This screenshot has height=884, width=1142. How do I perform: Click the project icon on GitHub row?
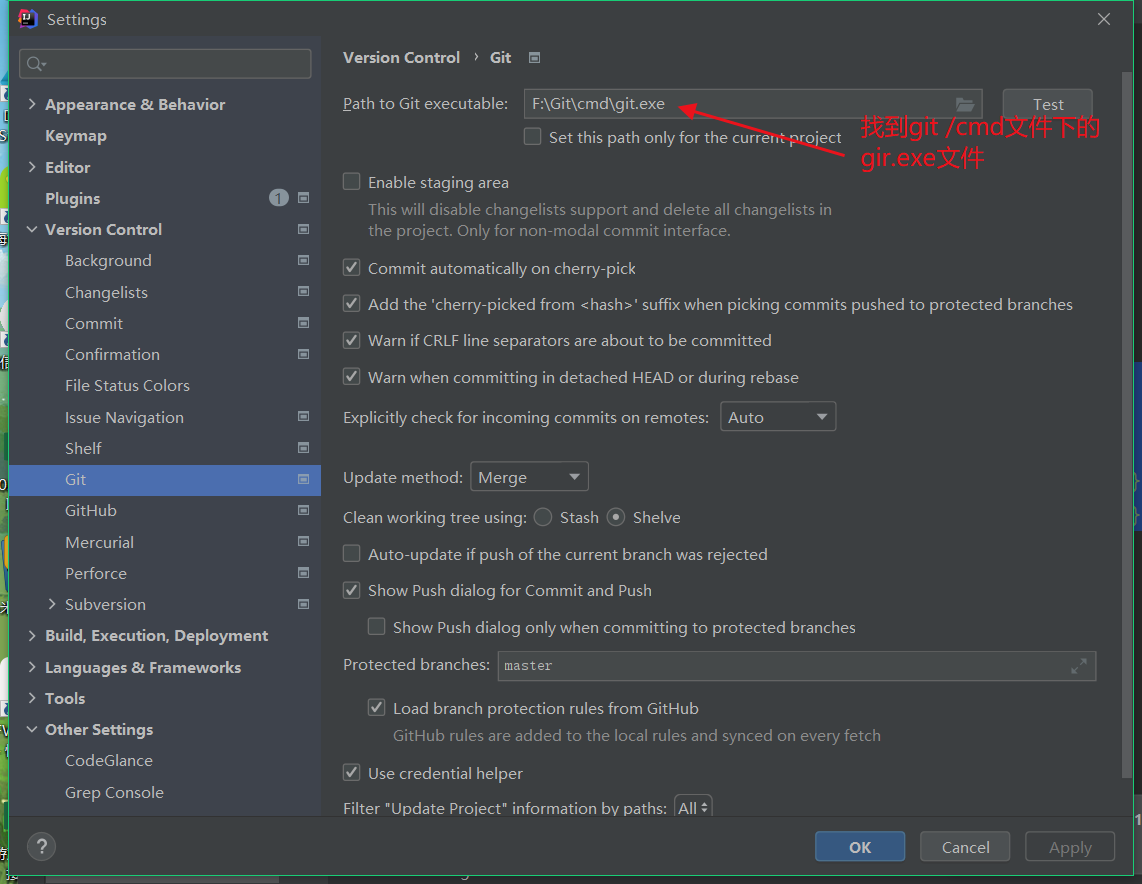(304, 510)
